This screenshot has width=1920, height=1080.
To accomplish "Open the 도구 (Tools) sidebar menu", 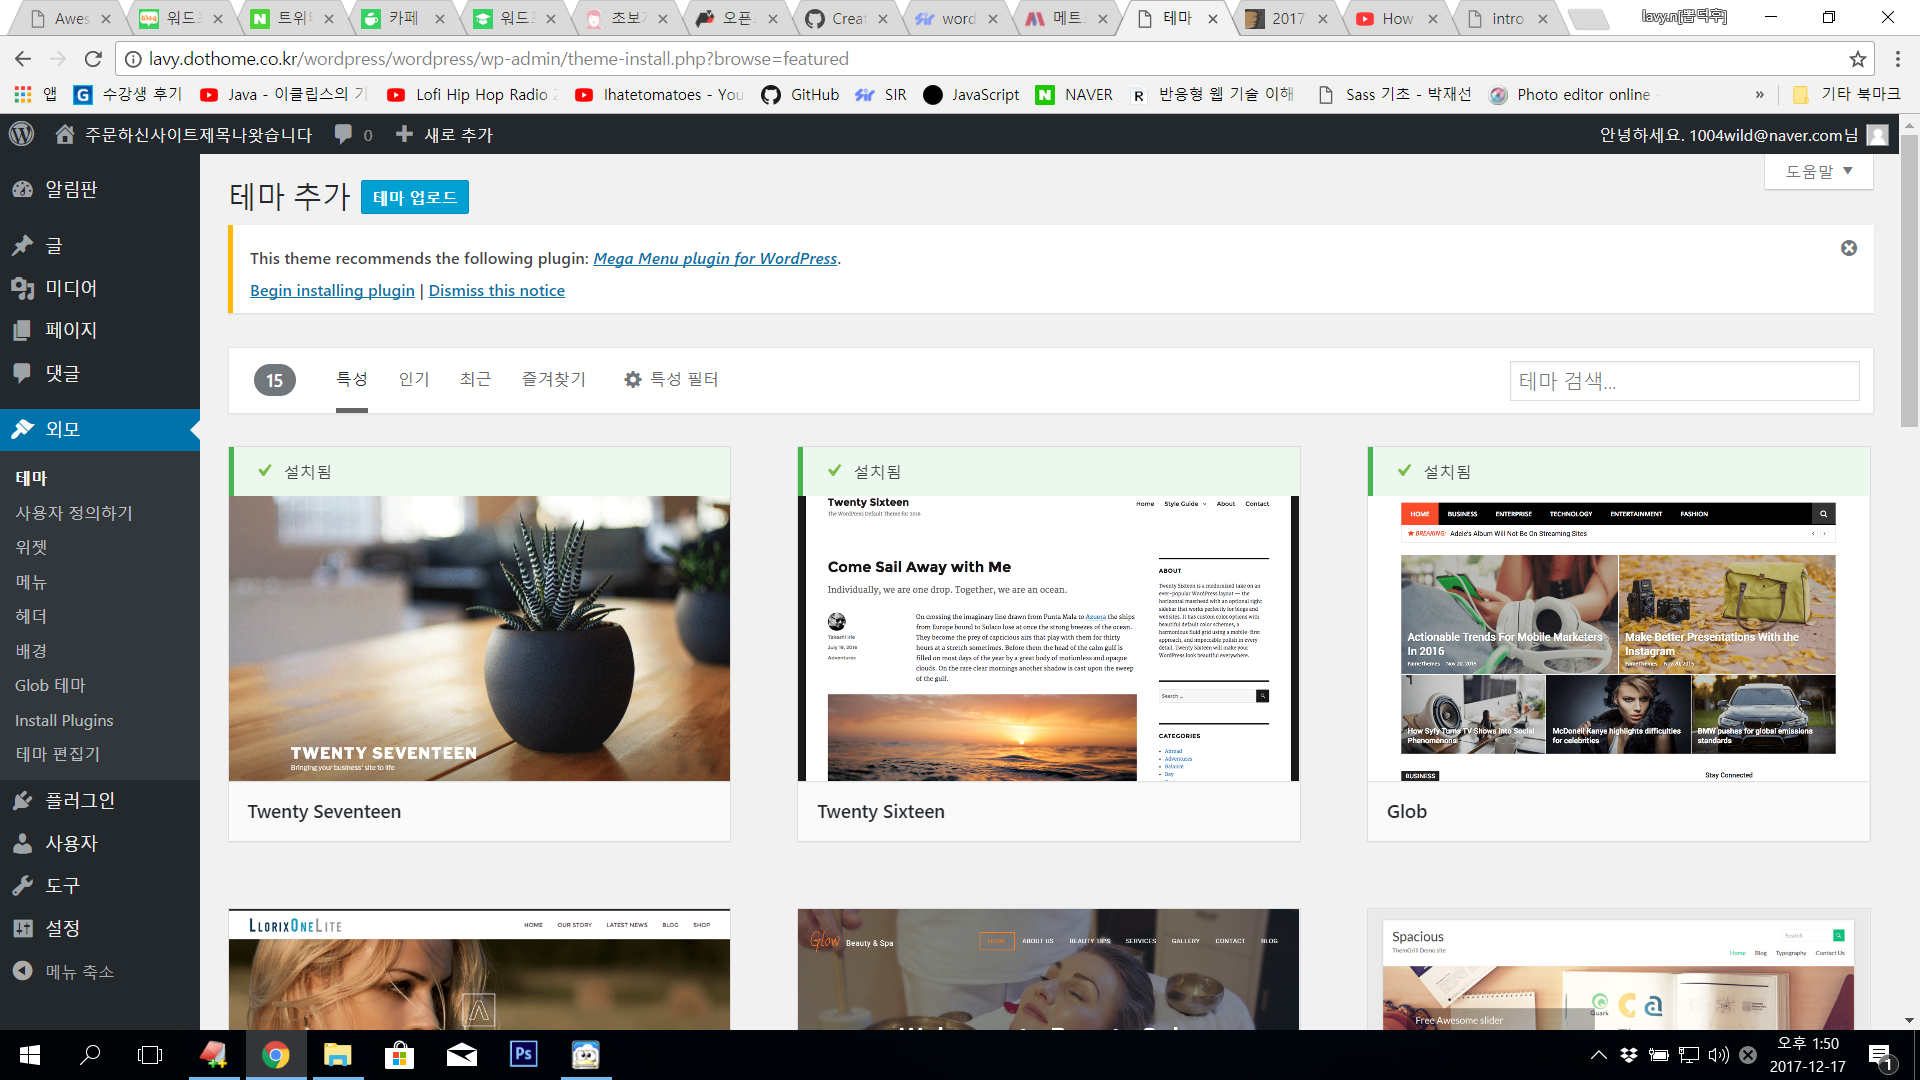I will [62, 885].
